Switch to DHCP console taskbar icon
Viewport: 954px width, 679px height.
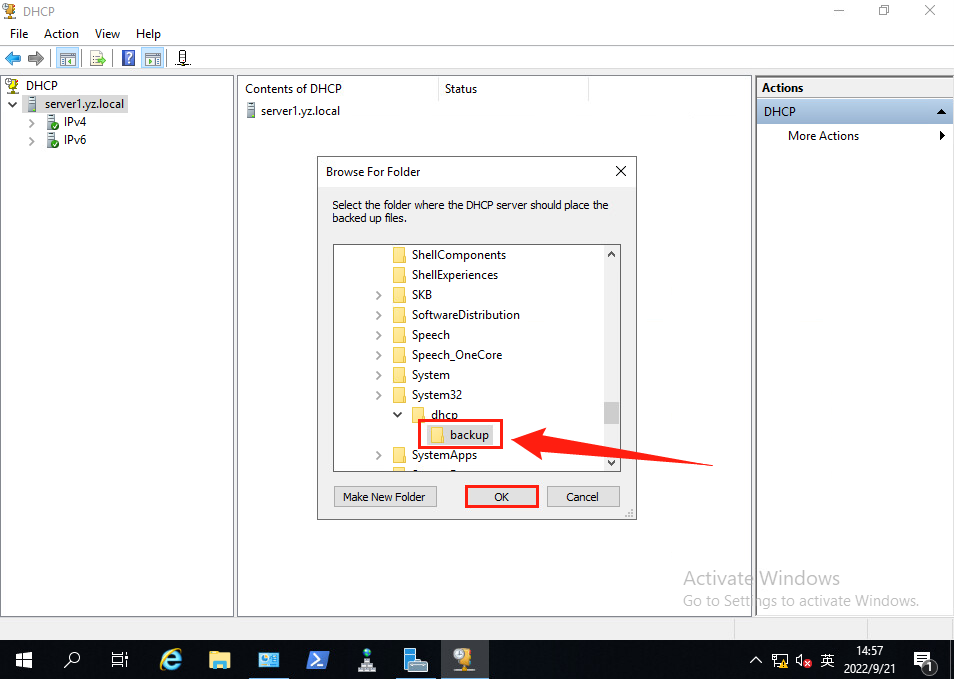[464, 660]
